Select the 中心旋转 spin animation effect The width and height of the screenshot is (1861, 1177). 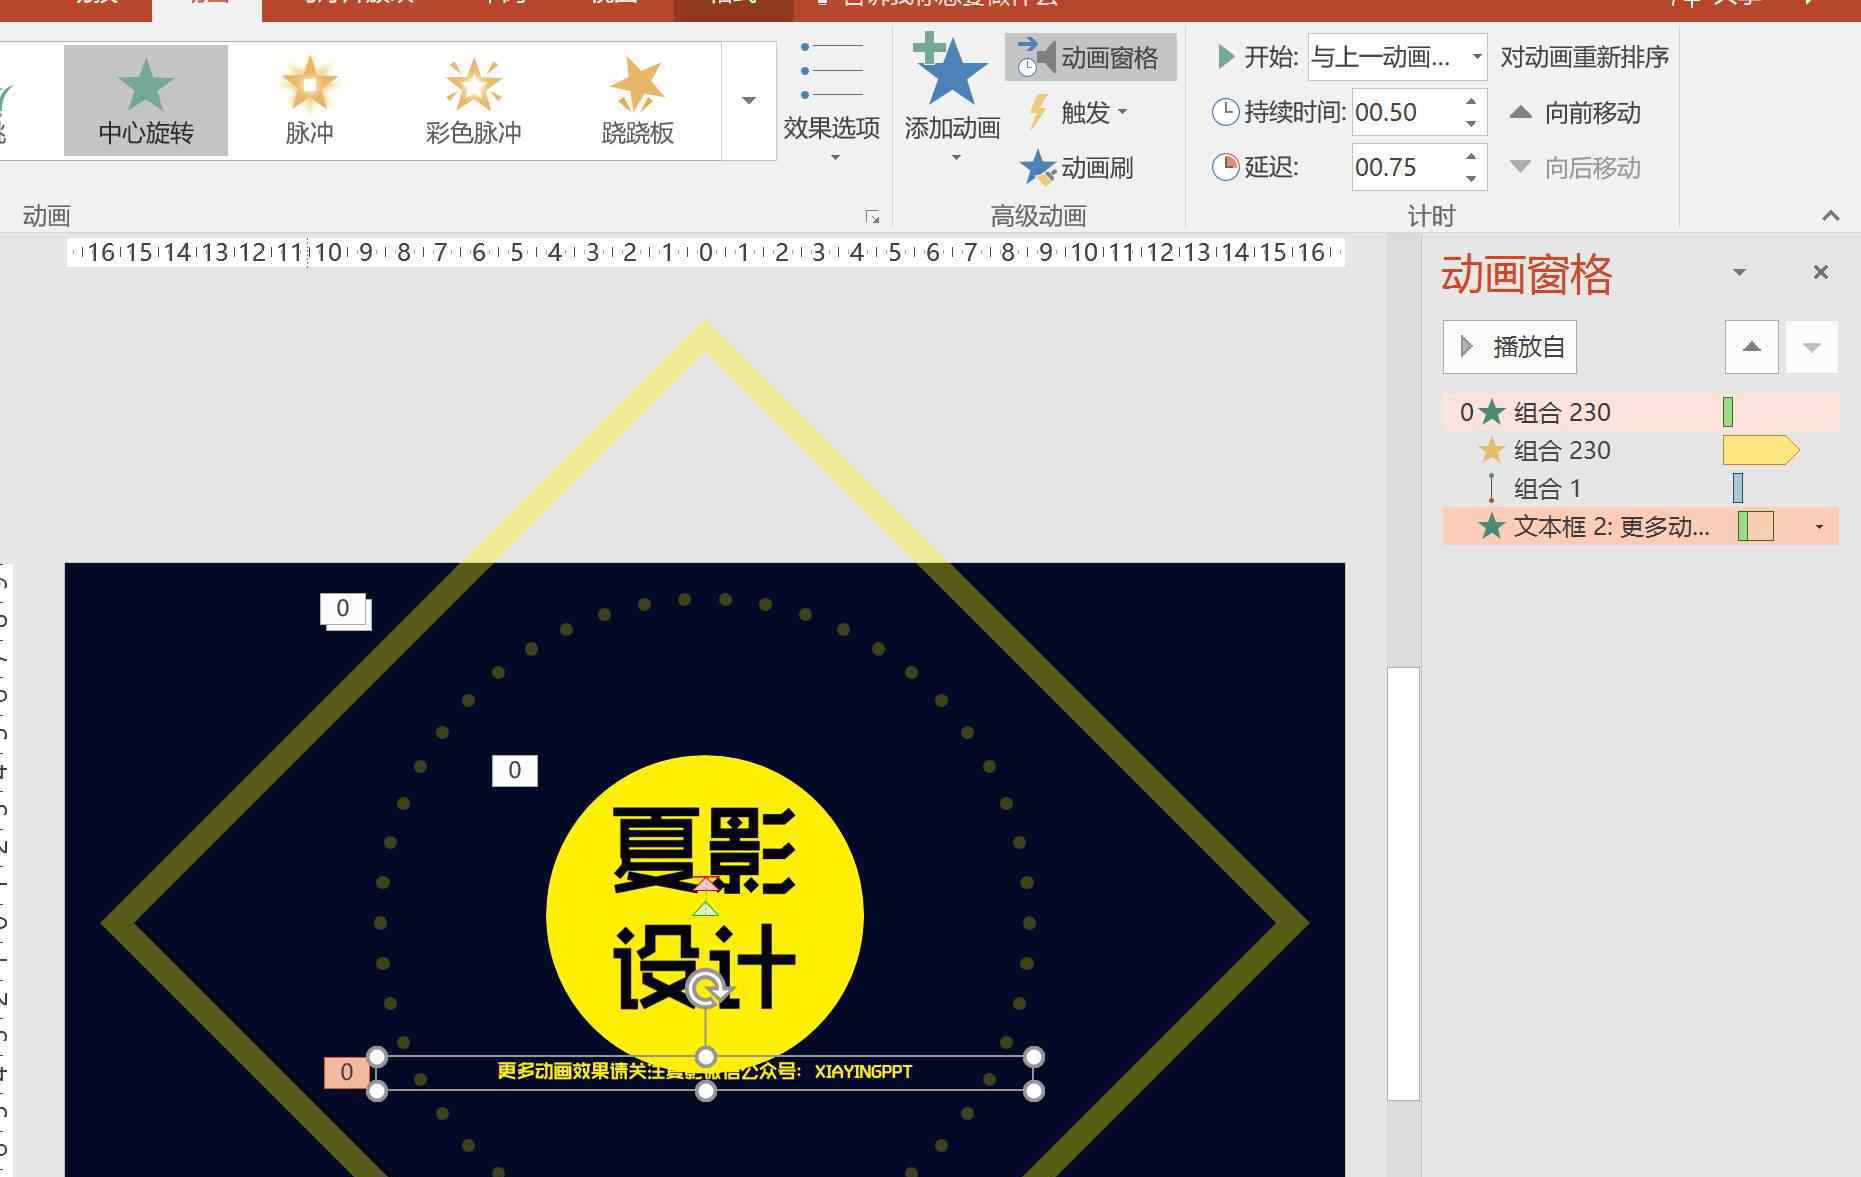click(146, 100)
